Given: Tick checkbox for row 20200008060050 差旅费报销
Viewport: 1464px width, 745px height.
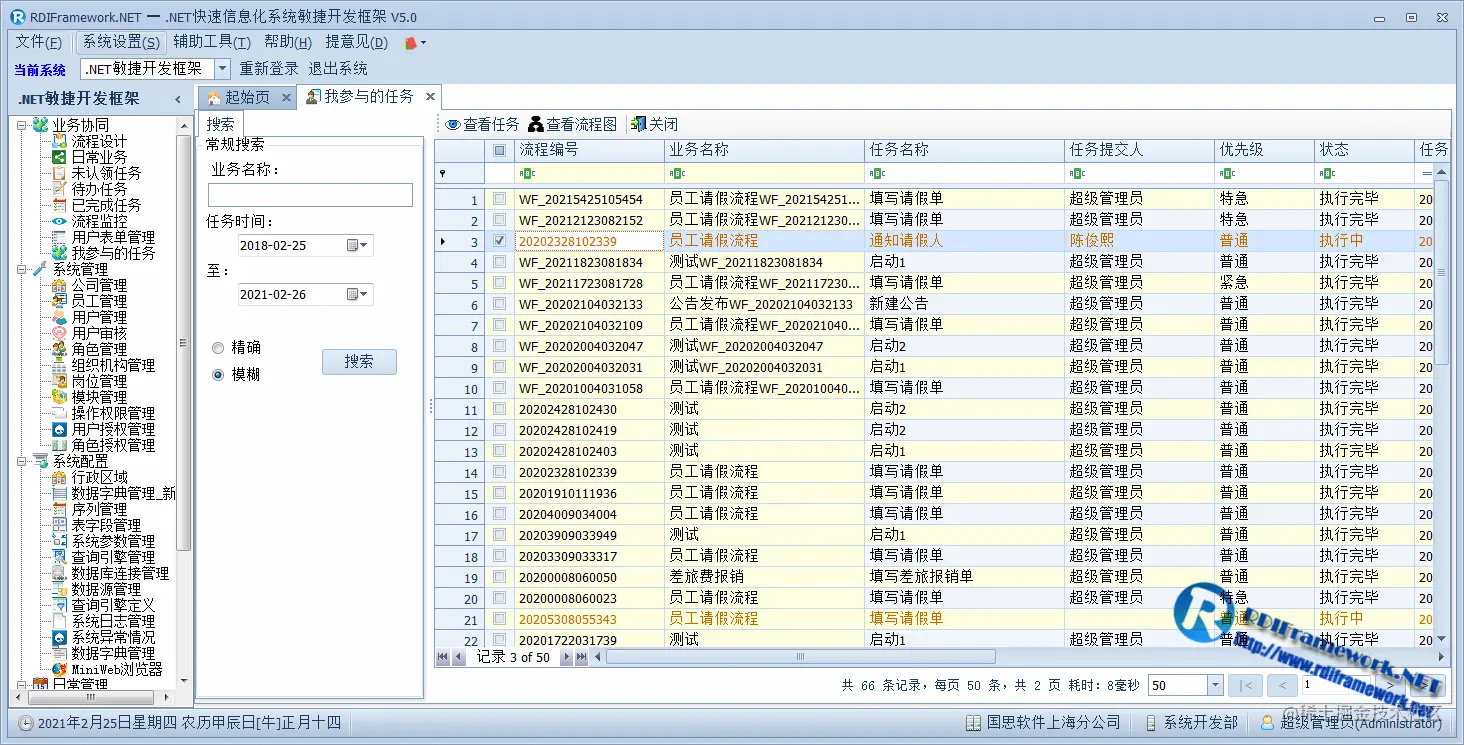Looking at the screenshot, I should [499, 577].
